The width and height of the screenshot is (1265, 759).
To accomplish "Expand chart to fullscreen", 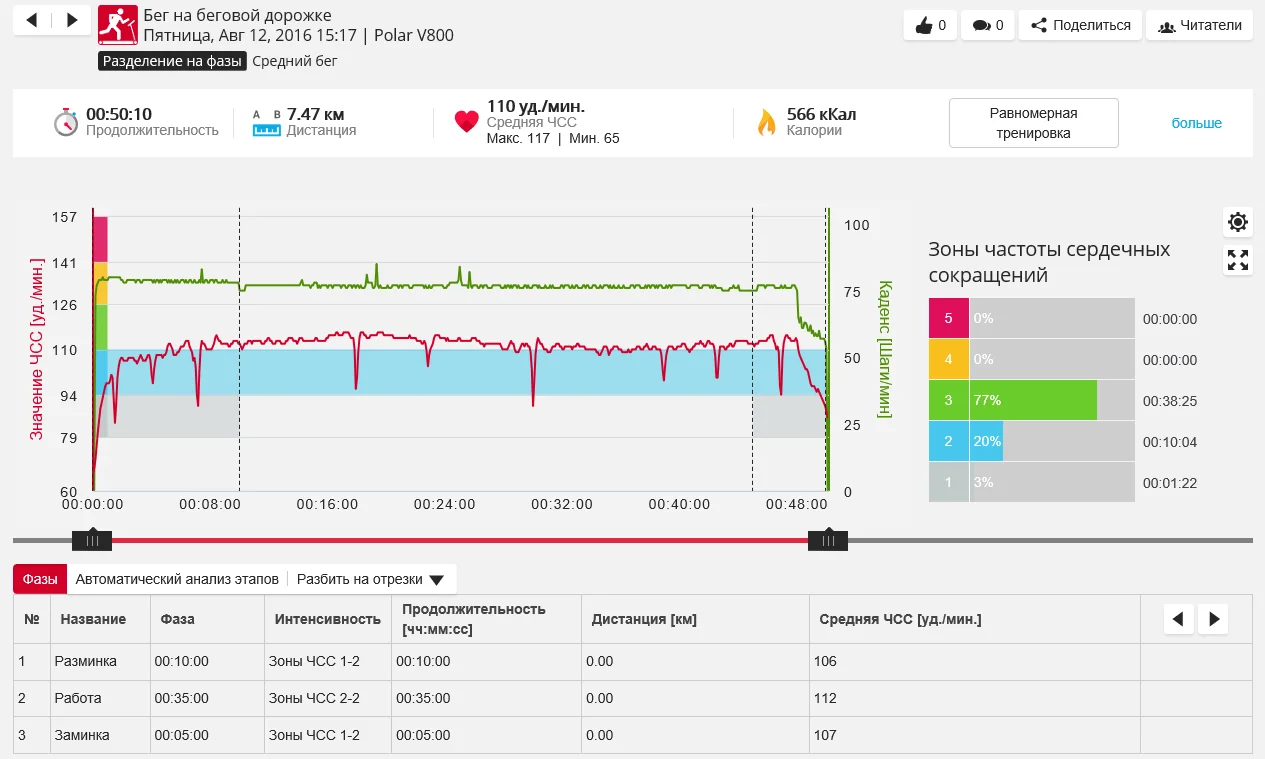I will [x=1238, y=261].
